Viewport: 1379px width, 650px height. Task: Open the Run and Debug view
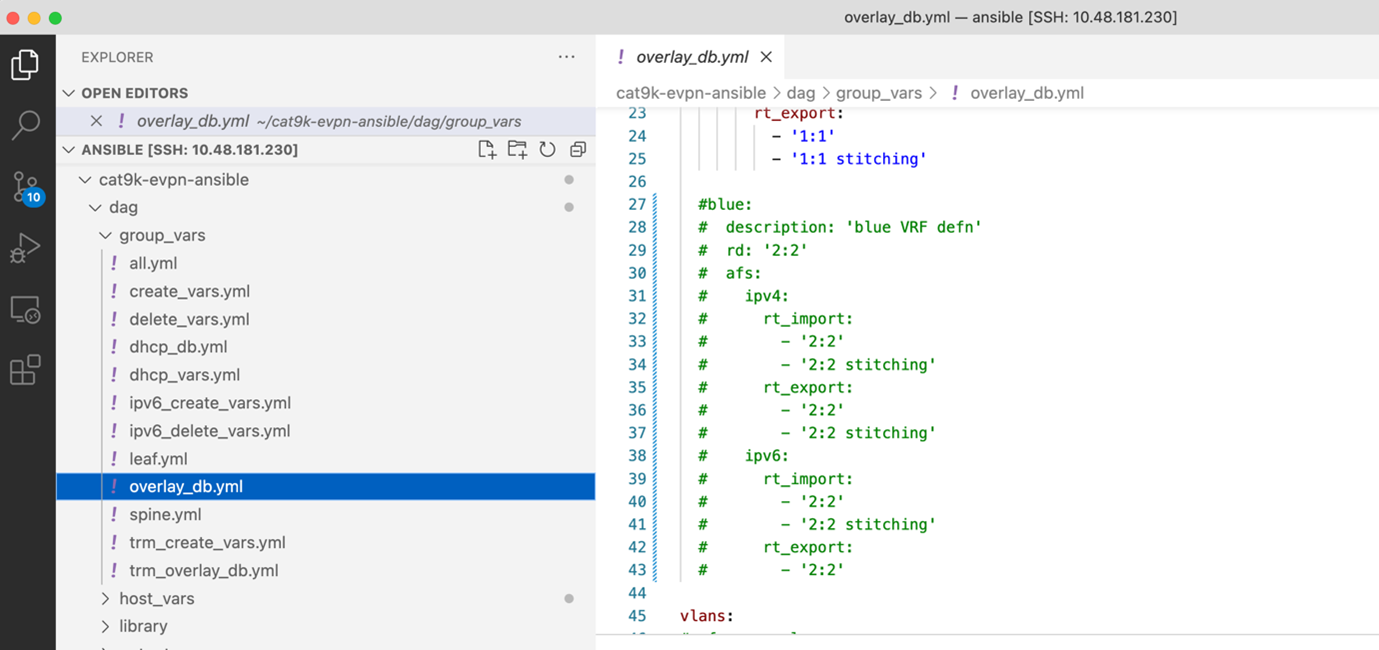(x=25, y=248)
